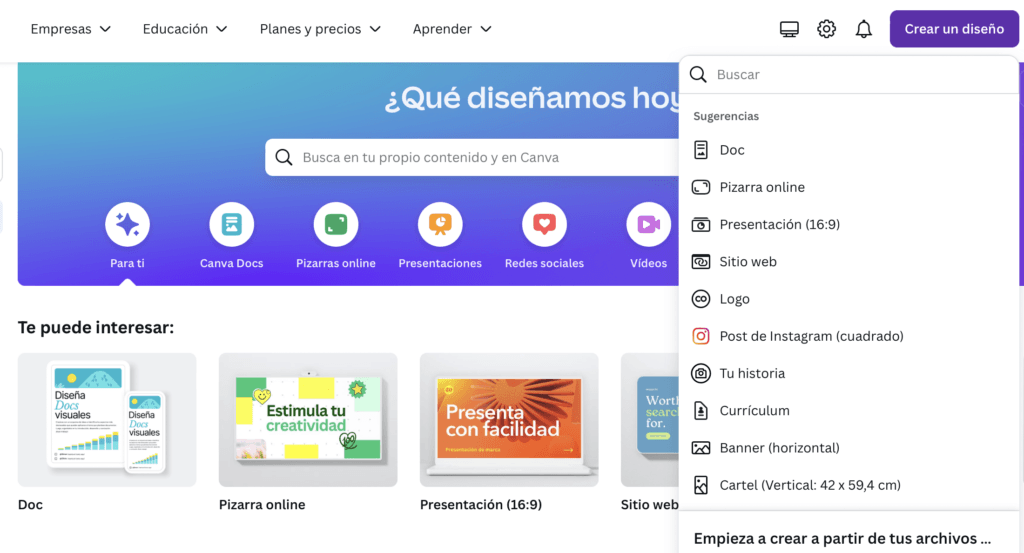Open the Redes sociales category label
This screenshot has height=553, width=1024.
(544, 263)
